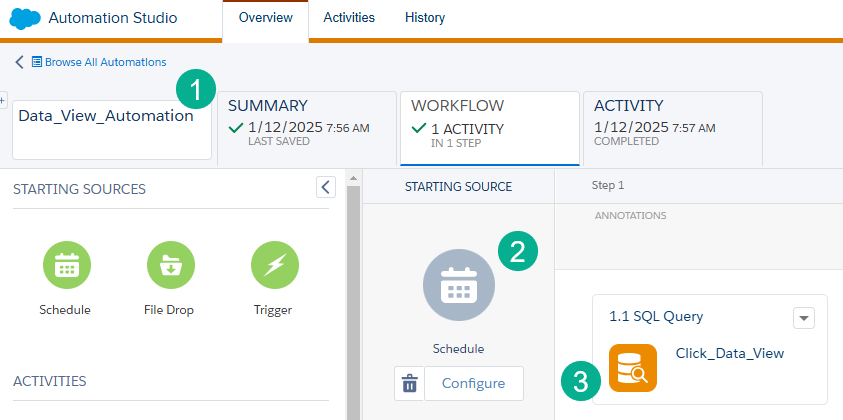This screenshot has height=420, width=843.
Task: Select the Schedule starting source icon
Action: click(65, 266)
